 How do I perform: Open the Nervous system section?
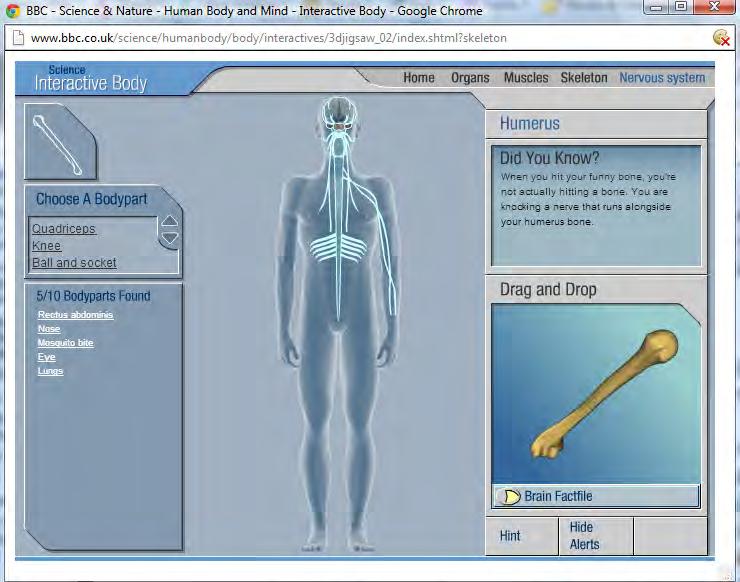coord(662,77)
